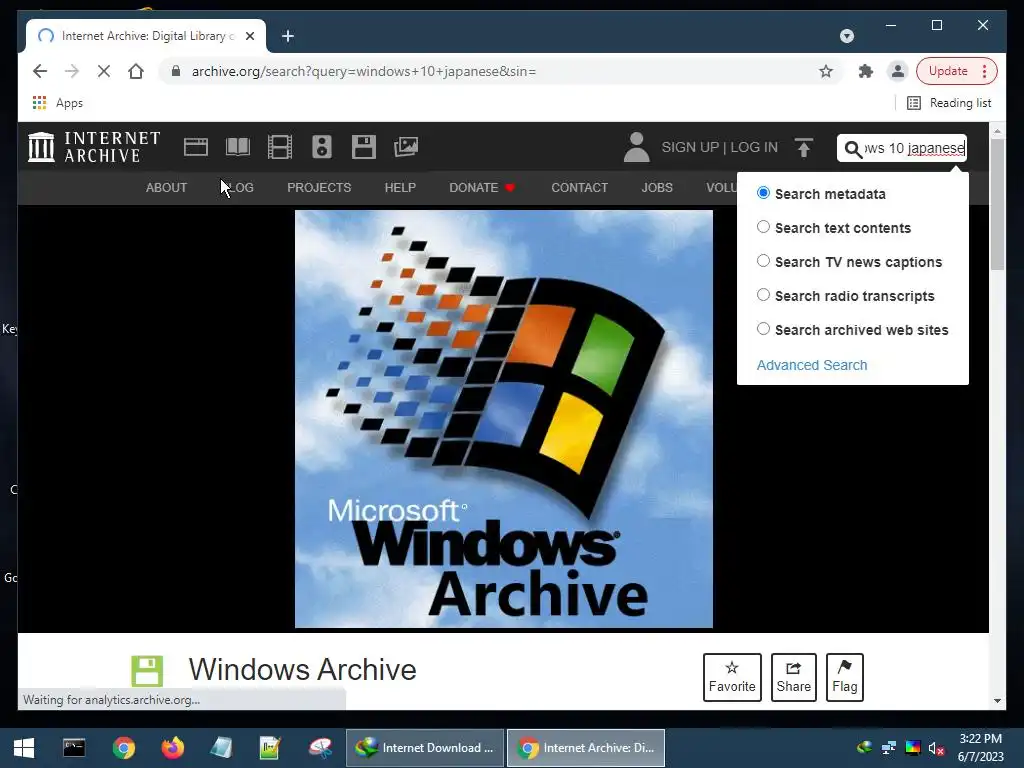Image resolution: width=1024 pixels, height=768 pixels.
Task: Open the Audio speaker icon
Action: (322, 147)
